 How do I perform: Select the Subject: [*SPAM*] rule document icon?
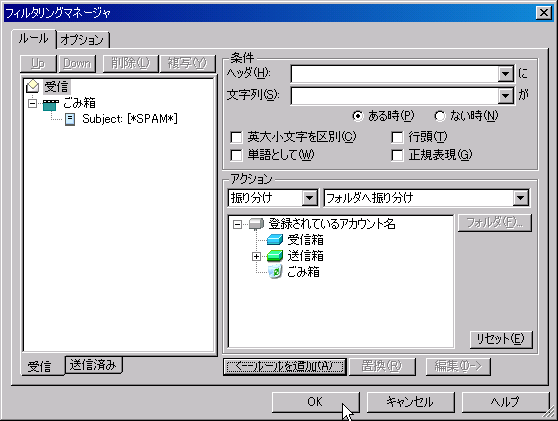[x=70, y=119]
